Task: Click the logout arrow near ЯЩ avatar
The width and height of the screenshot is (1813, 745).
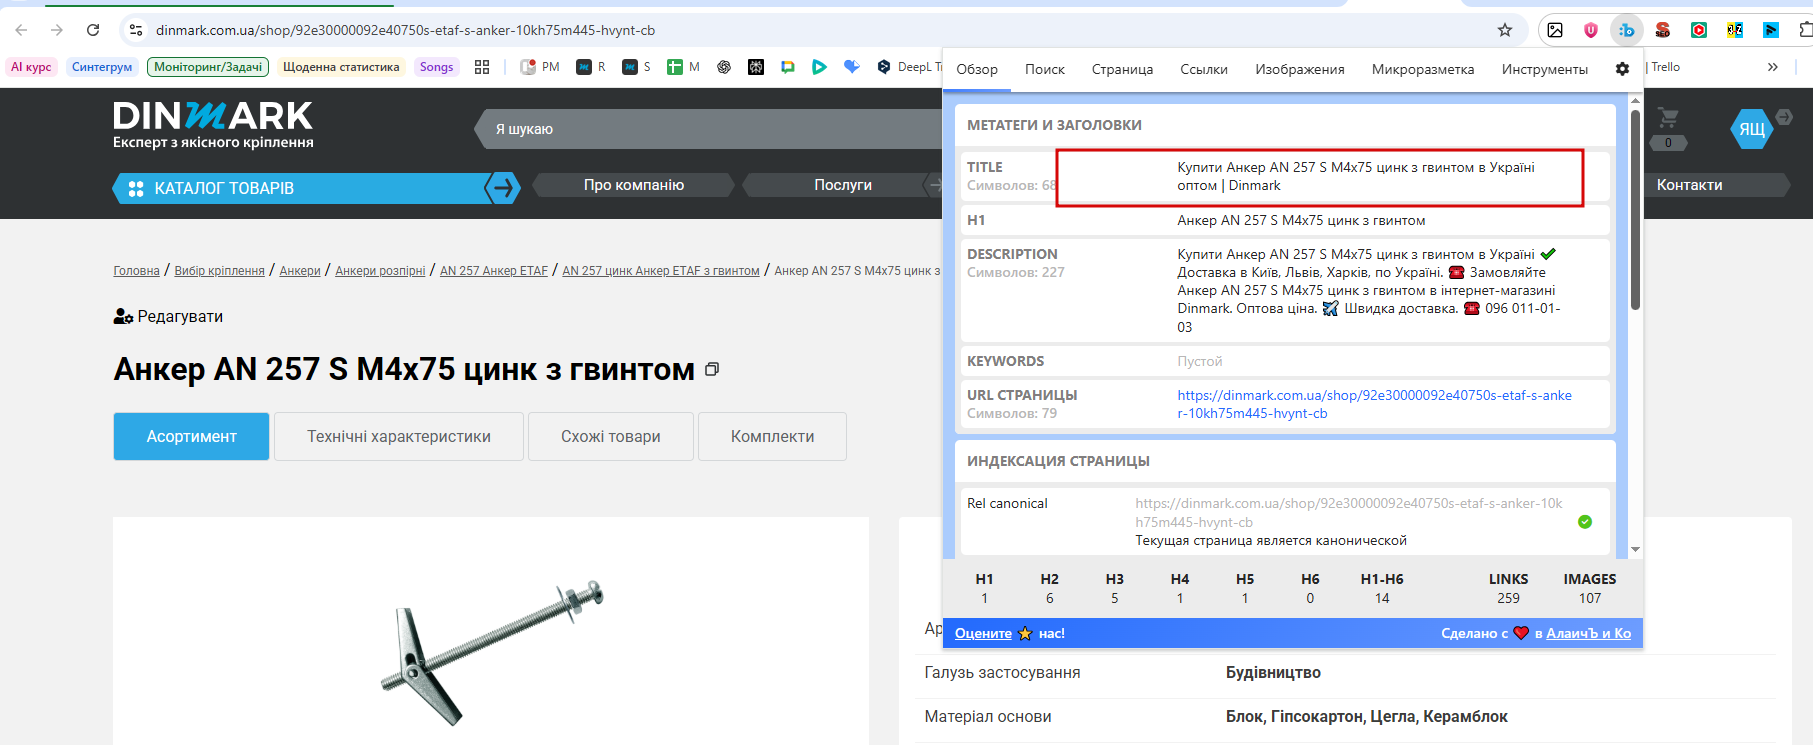Action: point(1784,117)
